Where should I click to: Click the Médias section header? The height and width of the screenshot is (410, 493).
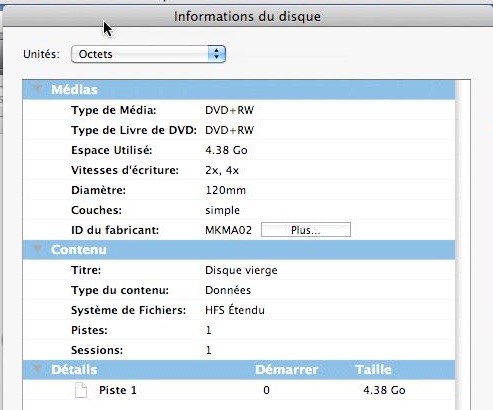point(239,89)
